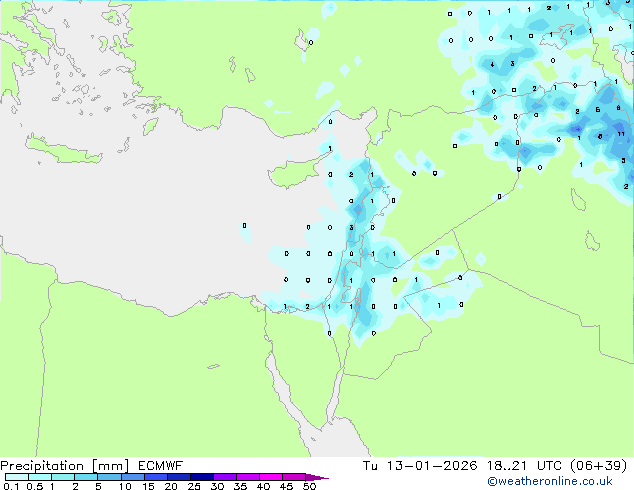Select the 1–2 mm legend color swatch
634x490 pixels.
pyautogui.click(x=63, y=477)
